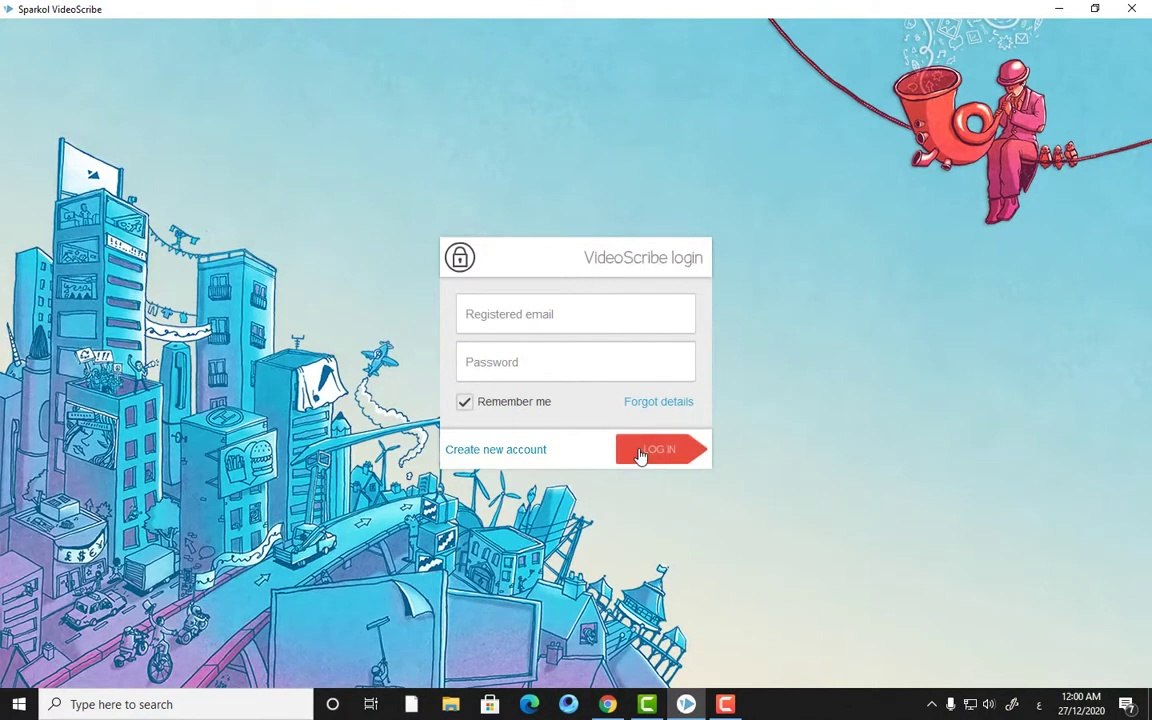Open the blue swirl app in taskbar
This screenshot has width=1152, height=720.
(569, 704)
